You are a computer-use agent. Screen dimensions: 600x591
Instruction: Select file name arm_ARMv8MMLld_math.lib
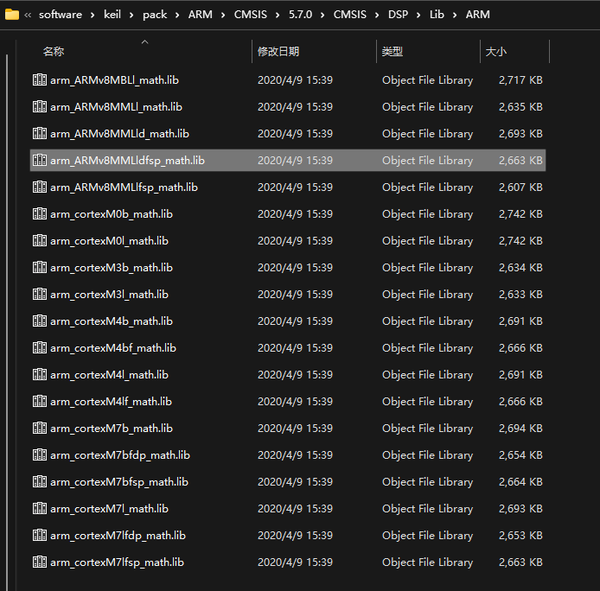click(x=120, y=134)
